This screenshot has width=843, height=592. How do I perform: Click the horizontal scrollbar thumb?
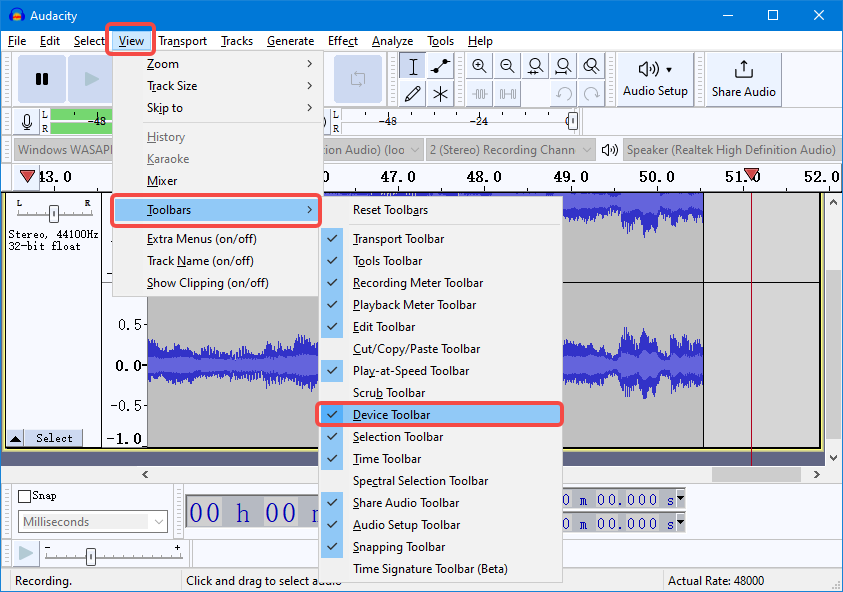(x=756, y=474)
